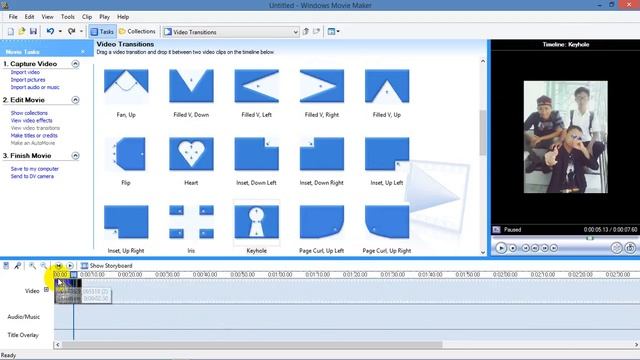Click the Up One Level icon

coord(306,31)
